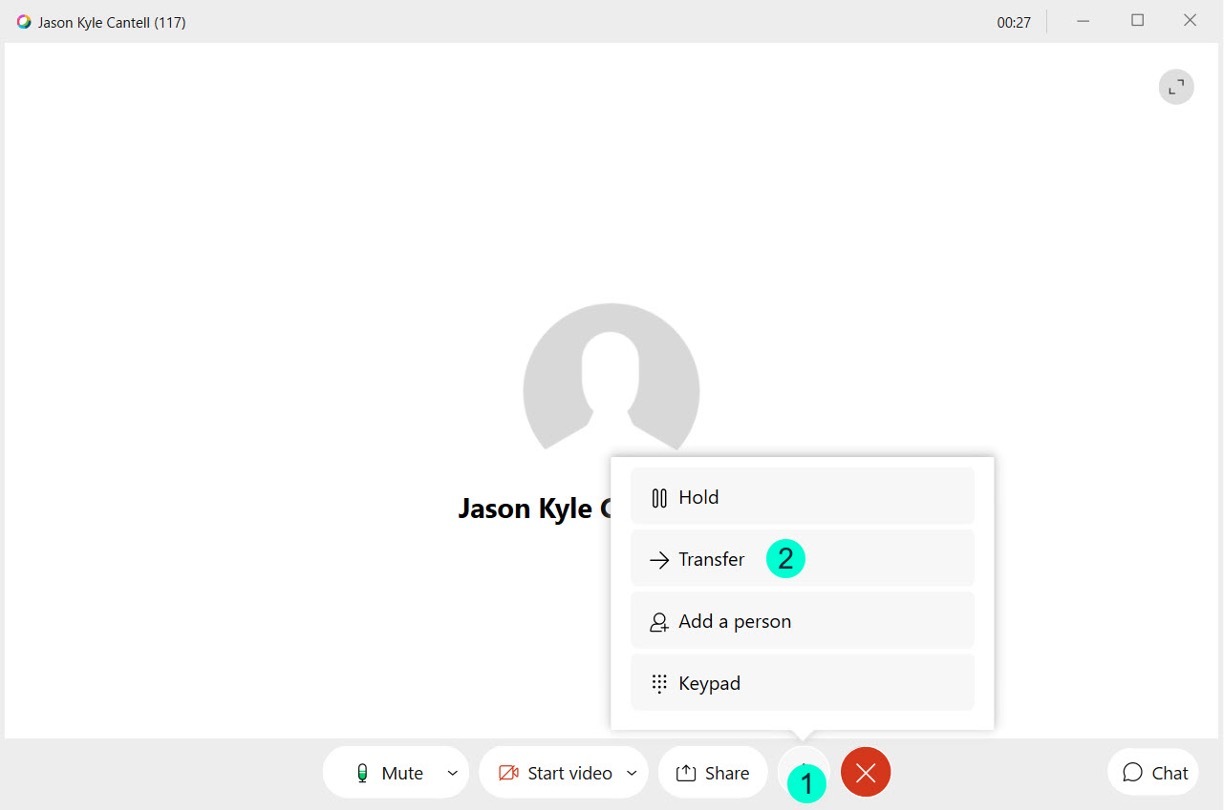Open the Share button
This screenshot has width=1225, height=810.
click(x=712, y=772)
